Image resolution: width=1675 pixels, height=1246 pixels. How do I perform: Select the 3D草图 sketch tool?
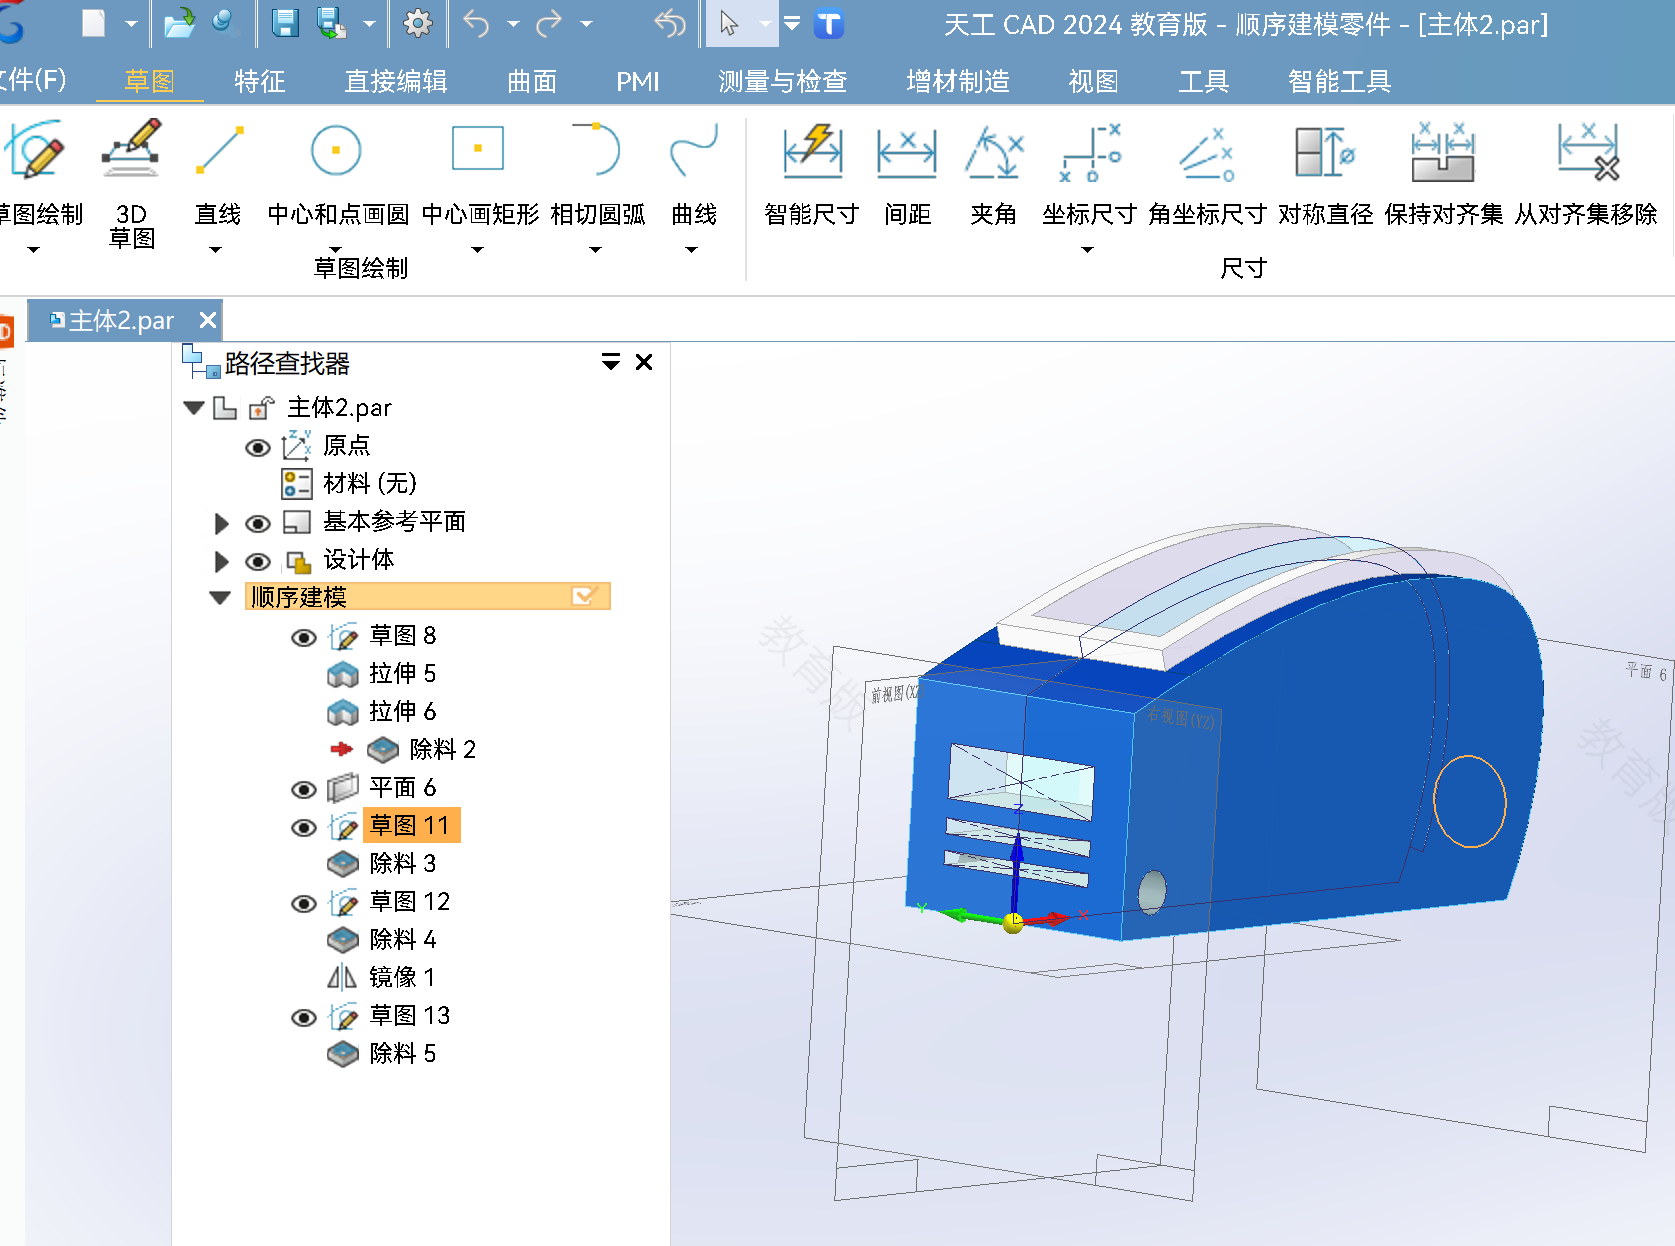pyautogui.click(x=131, y=183)
